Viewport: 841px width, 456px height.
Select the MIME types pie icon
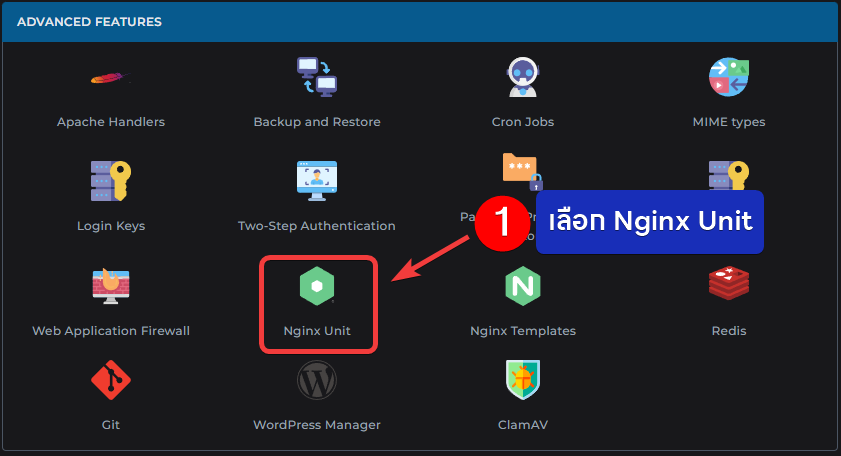[x=729, y=77]
